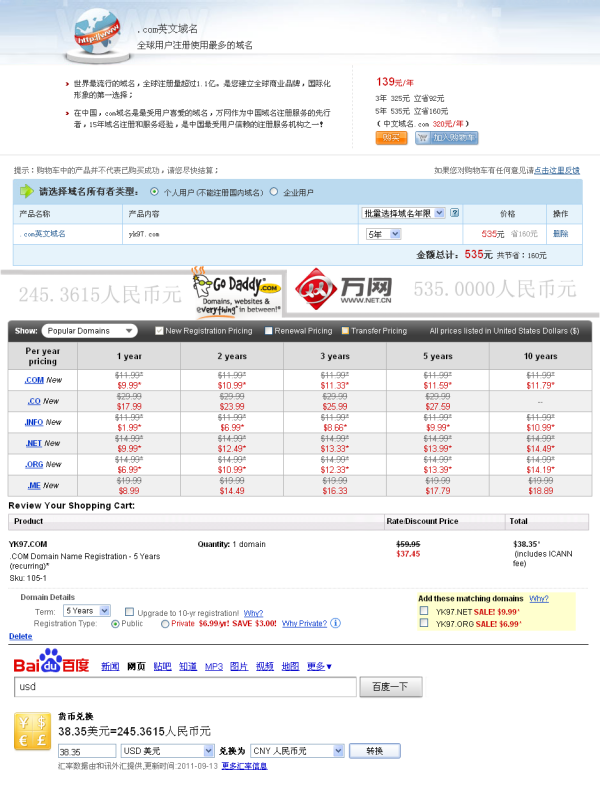Open Baidu MP3 tab
The width and height of the screenshot is (600, 793).
pos(213,667)
